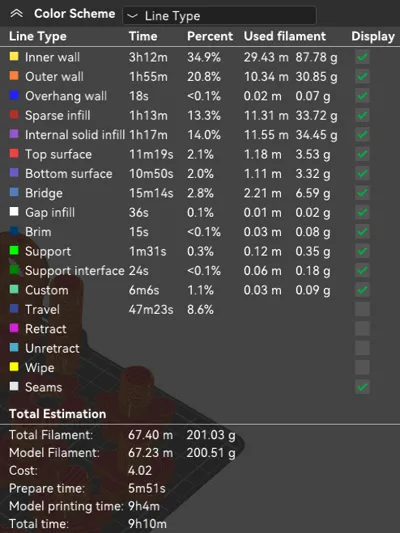Click the purple Internal solid infill swatch
Image resolution: width=400 pixels, height=533 pixels.
click(14, 134)
